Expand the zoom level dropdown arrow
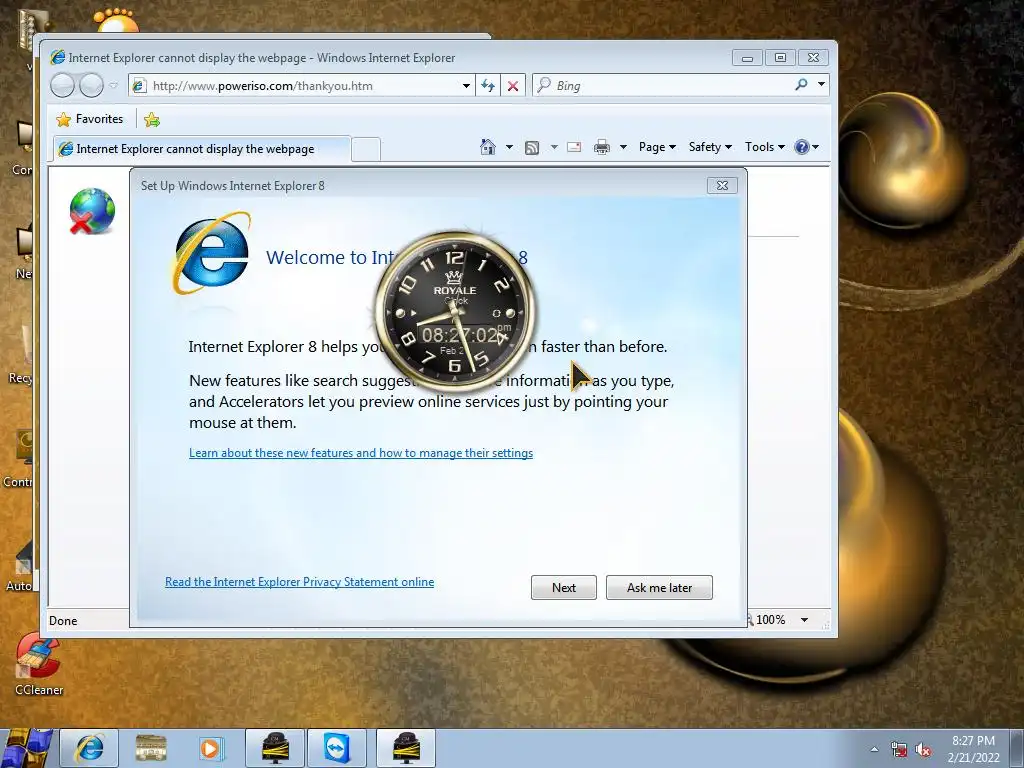This screenshot has width=1024, height=768. (805, 620)
